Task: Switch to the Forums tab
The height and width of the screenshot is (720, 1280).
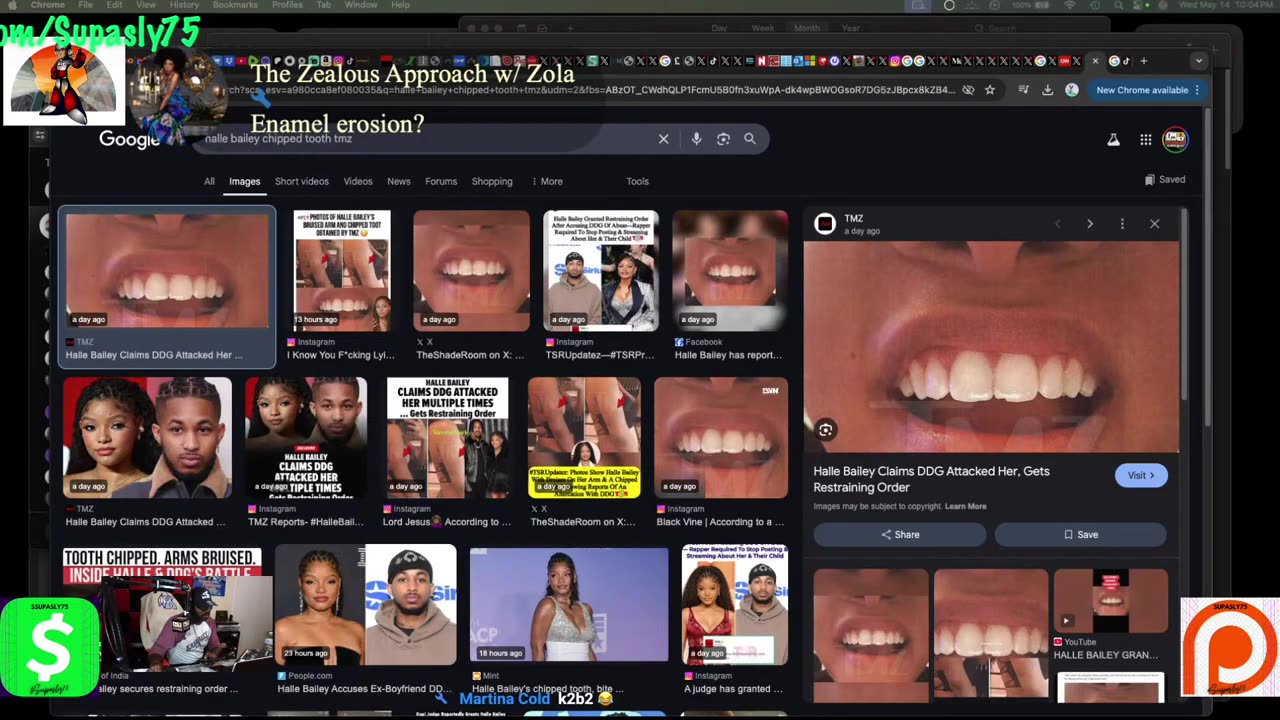Action: (x=441, y=181)
